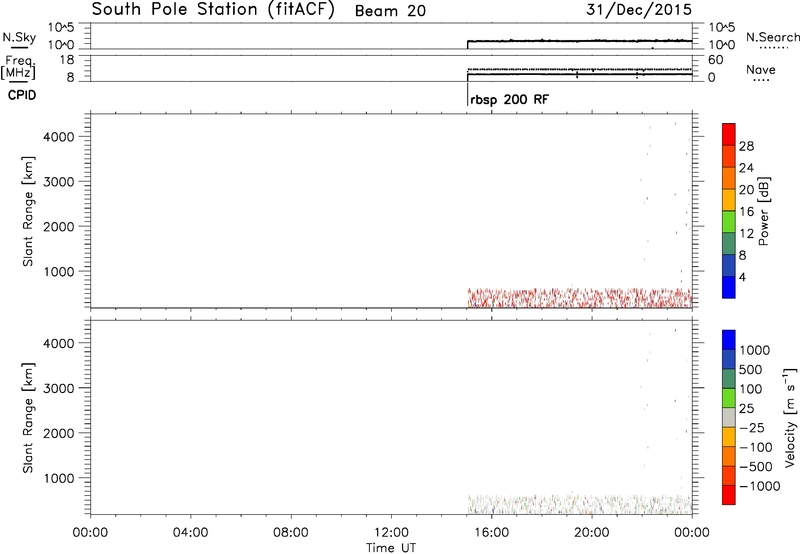
Task: Click the N.Sky noise trace line
Action: (x=580, y=41)
